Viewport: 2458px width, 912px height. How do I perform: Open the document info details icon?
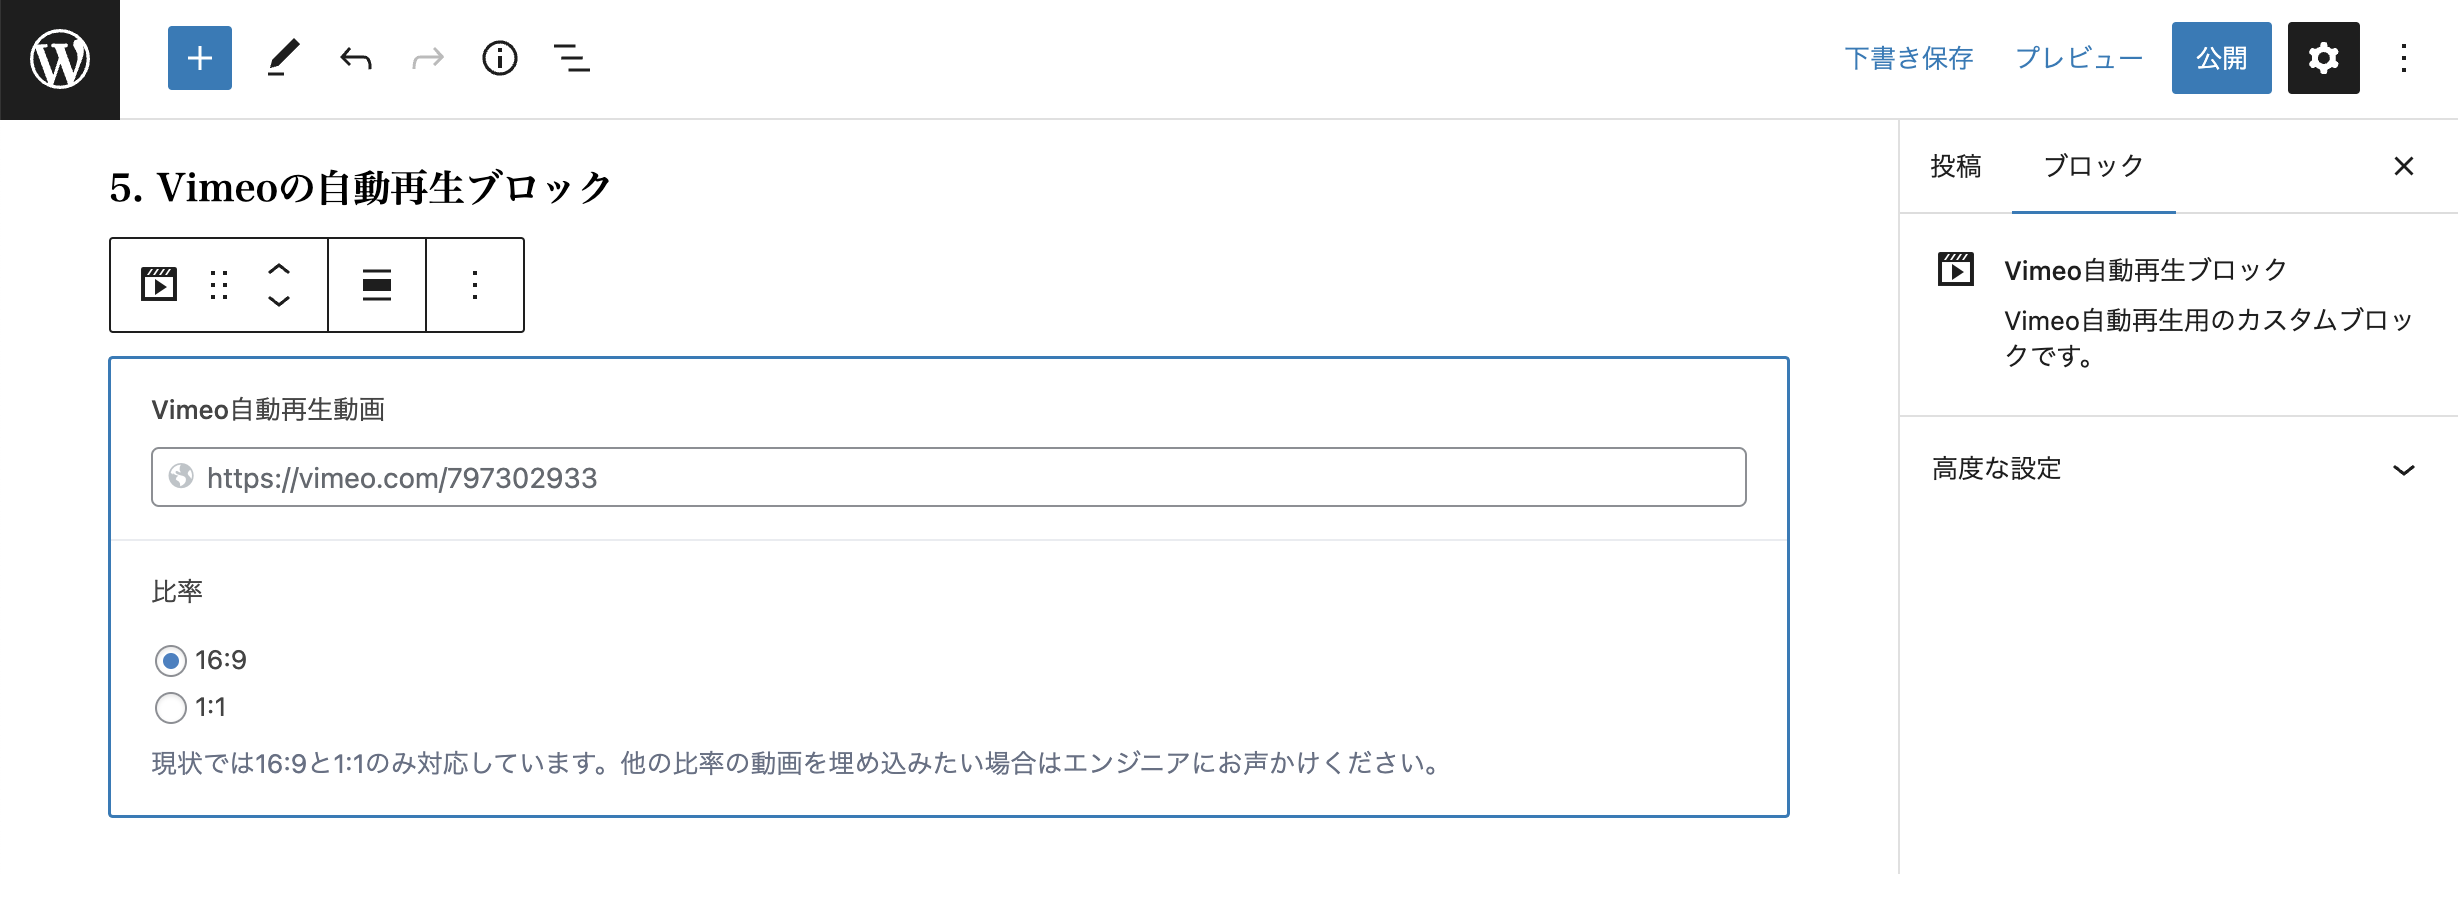click(500, 58)
